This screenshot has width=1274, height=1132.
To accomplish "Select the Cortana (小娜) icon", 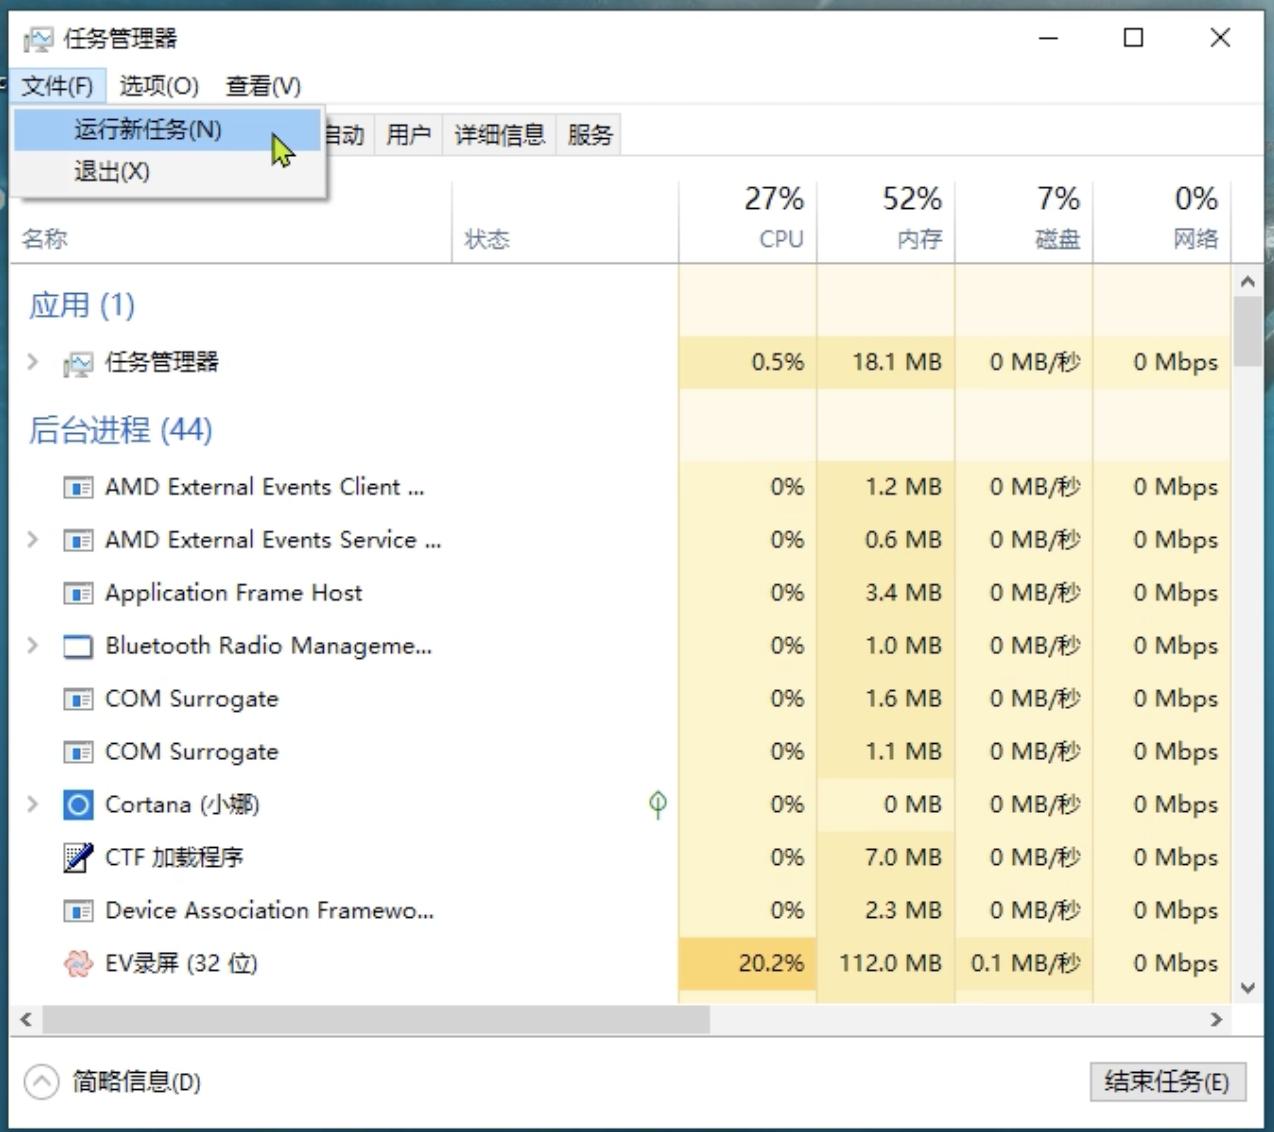I will click(x=78, y=804).
